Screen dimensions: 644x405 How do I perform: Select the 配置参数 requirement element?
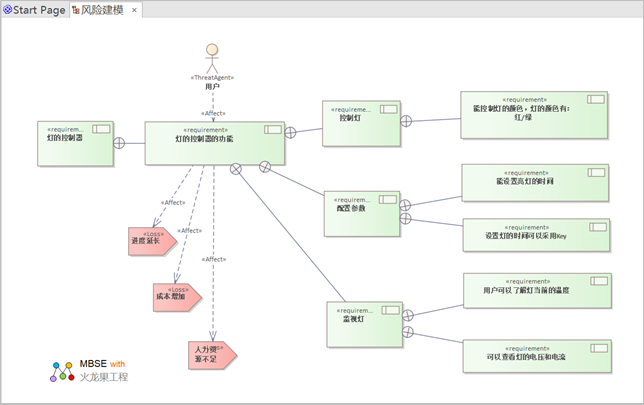coord(361,213)
